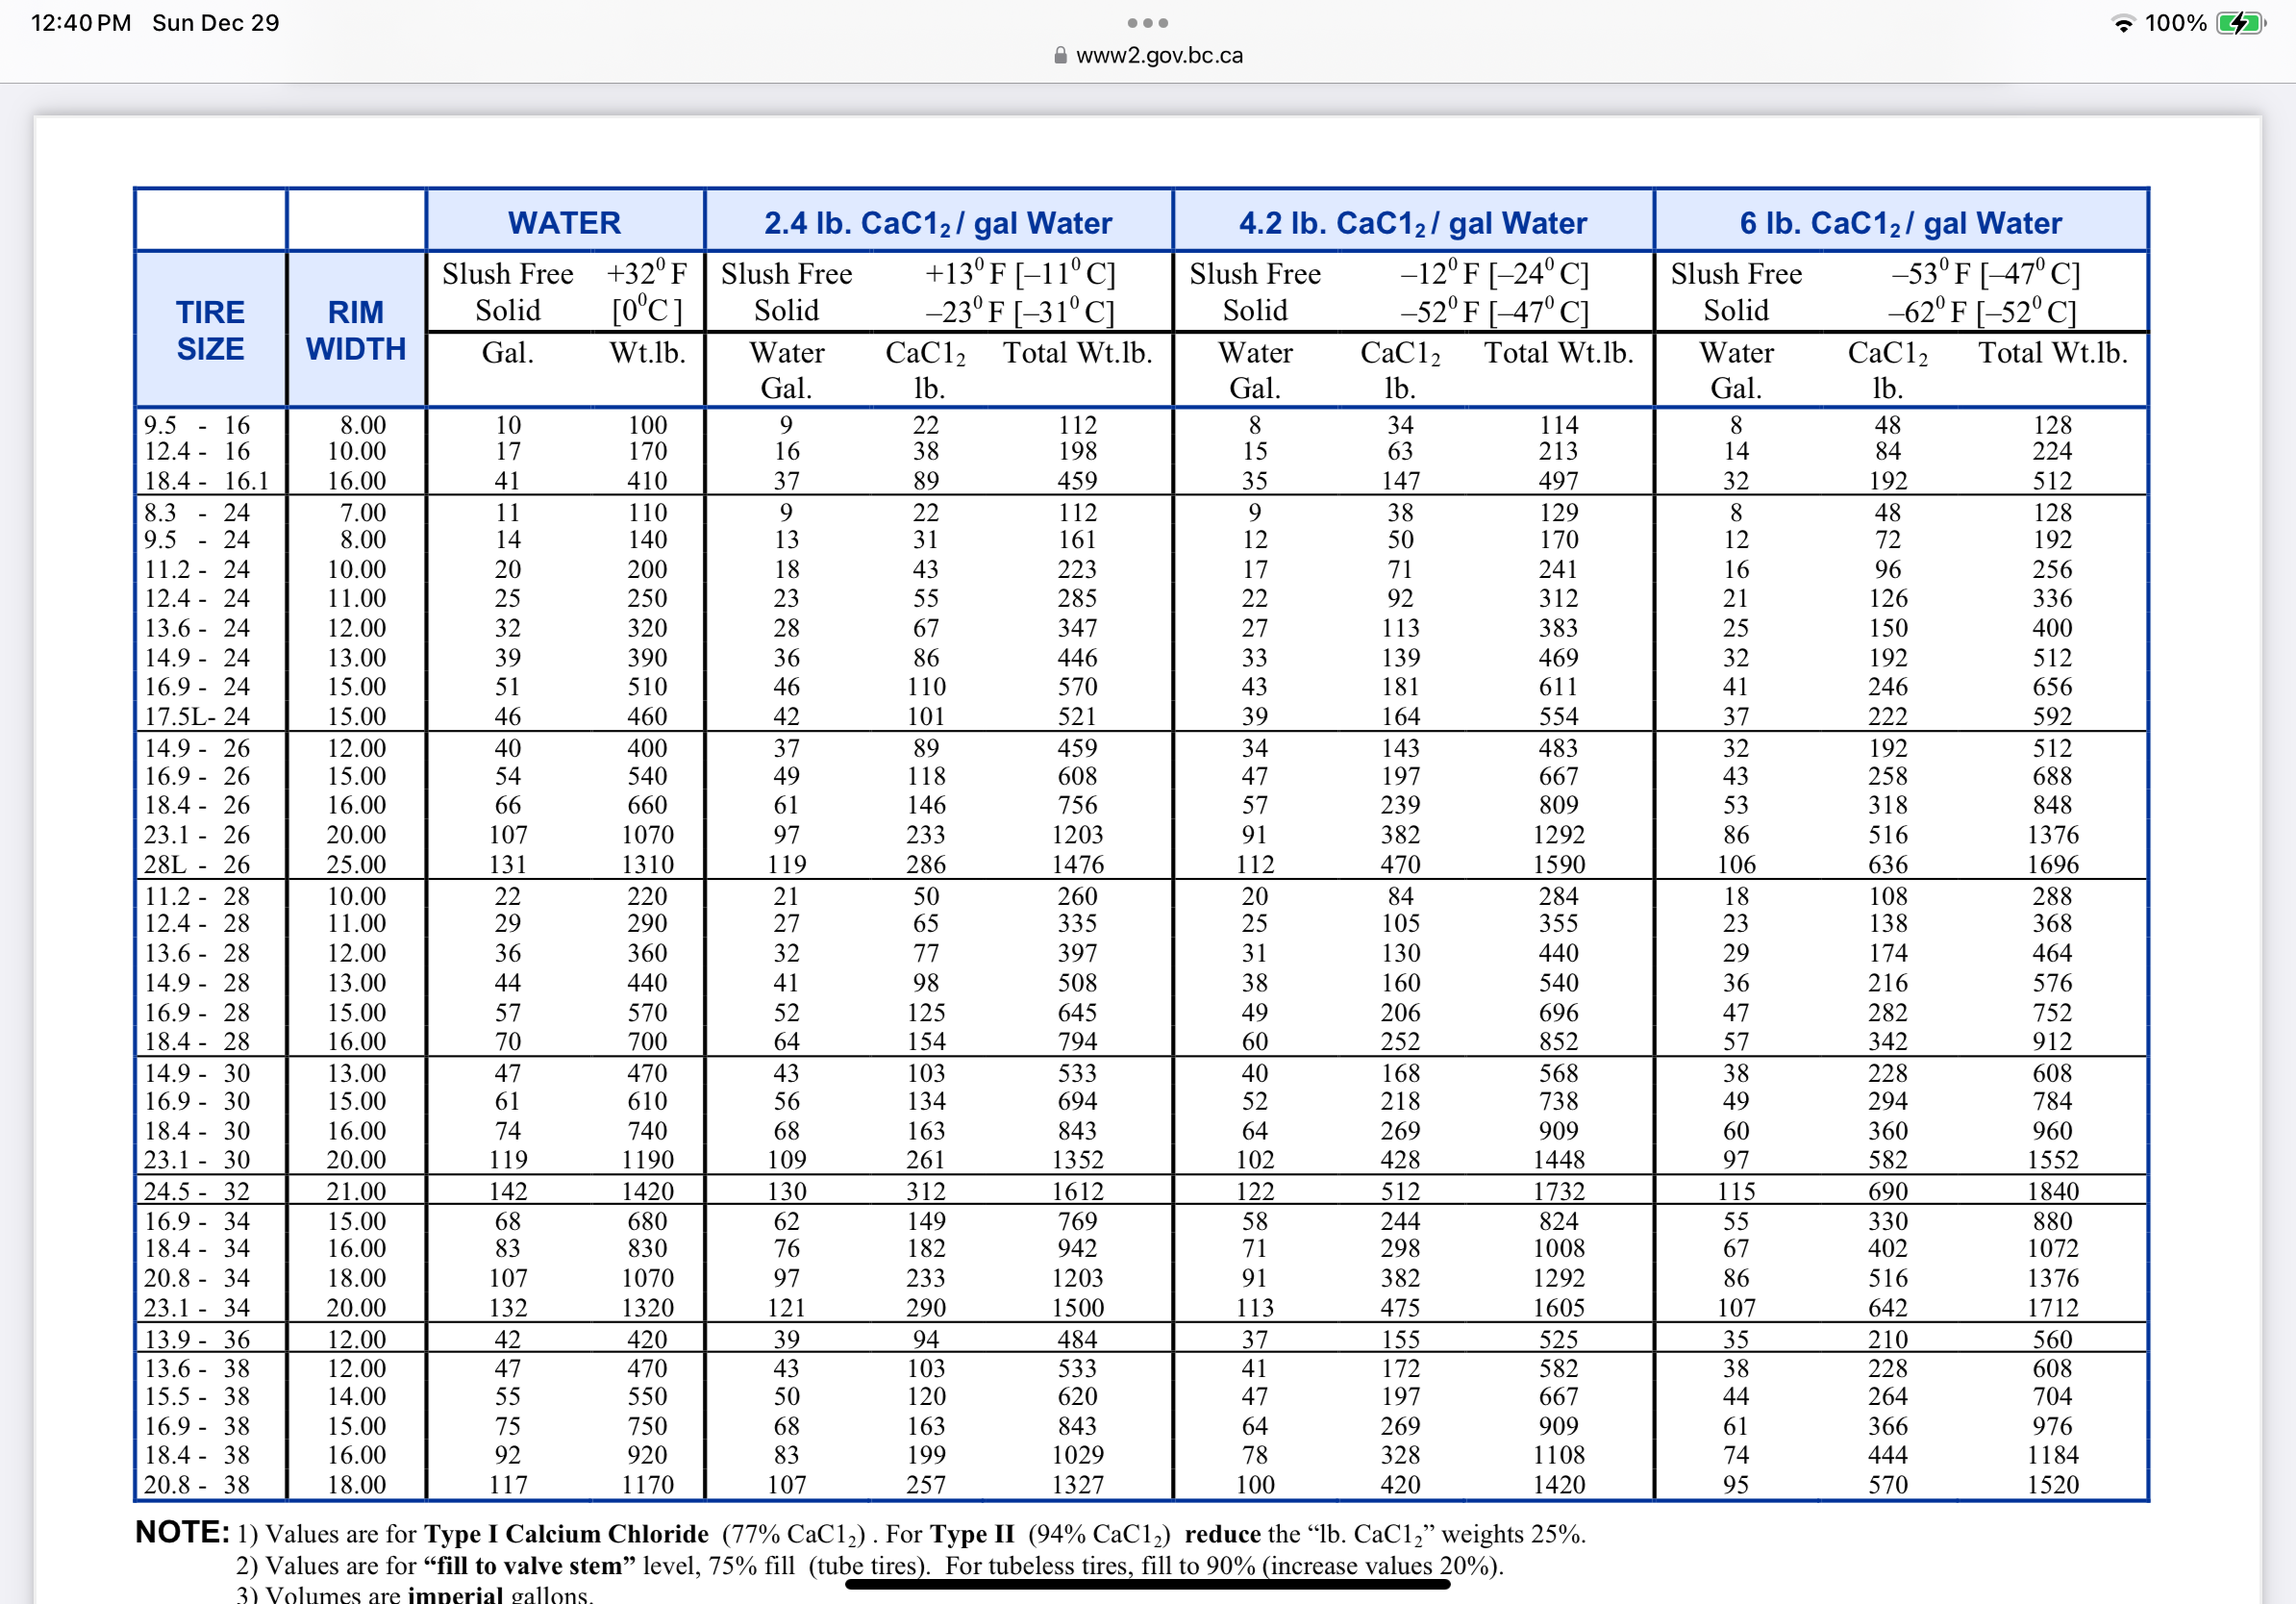
Task: Tap the 2.4 lb. CaCl2 / gal Water header
Action: [937, 222]
